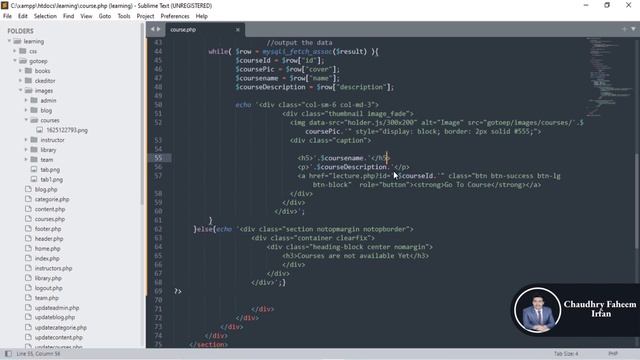The height and width of the screenshot is (360, 640).
Task: Open library.php file
Action: (x=48, y=278)
